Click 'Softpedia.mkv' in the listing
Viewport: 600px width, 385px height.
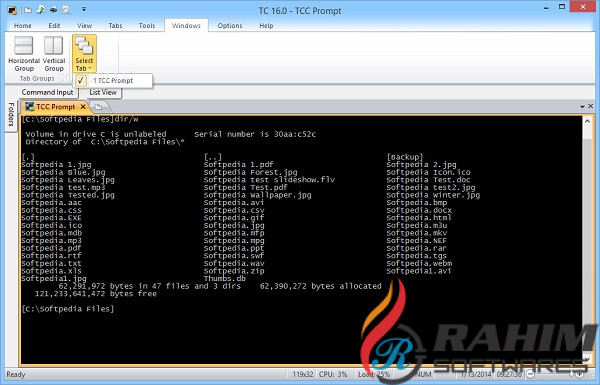pyautogui.click(x=417, y=233)
